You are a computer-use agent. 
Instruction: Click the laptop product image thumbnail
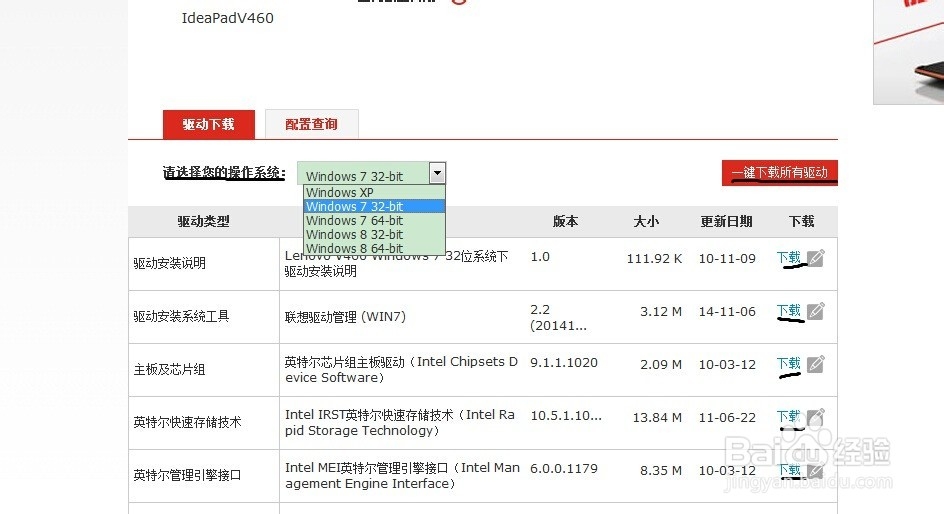point(909,51)
